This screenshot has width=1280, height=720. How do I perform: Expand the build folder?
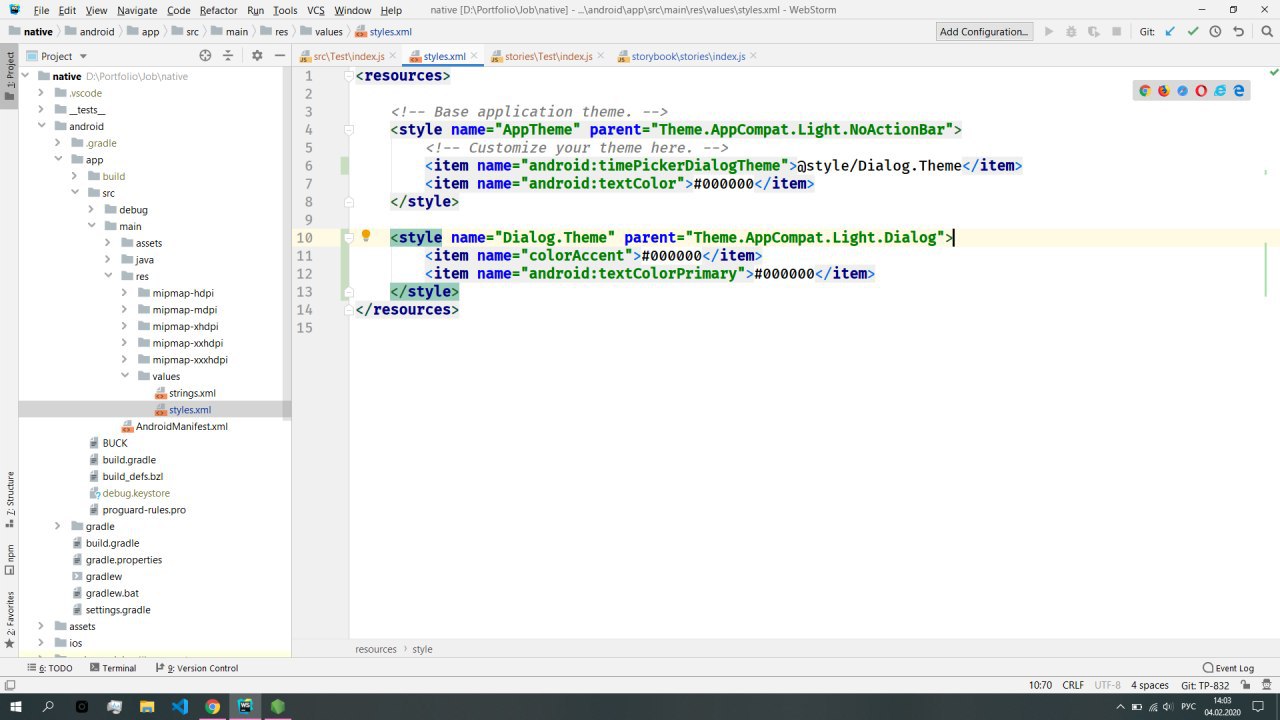tap(75, 176)
